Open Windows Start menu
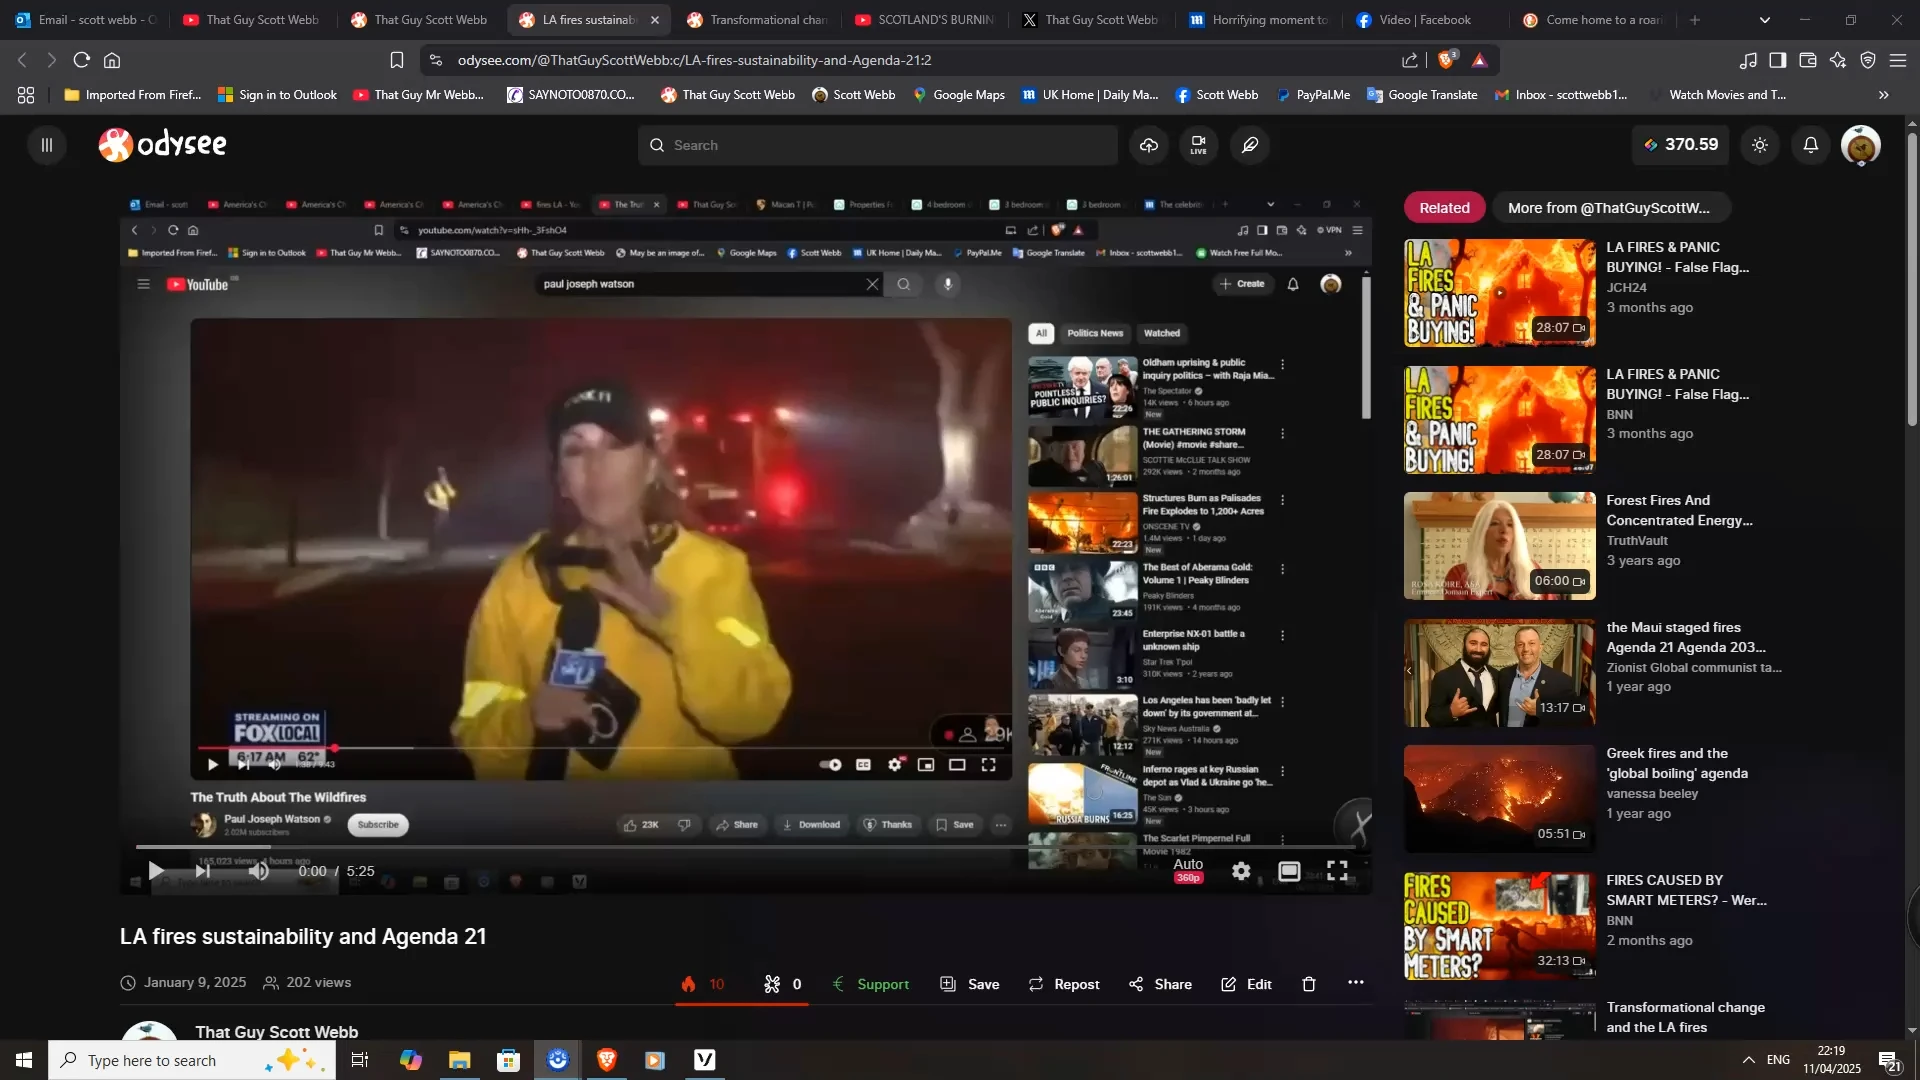Image resolution: width=1920 pixels, height=1080 pixels. click(24, 1060)
